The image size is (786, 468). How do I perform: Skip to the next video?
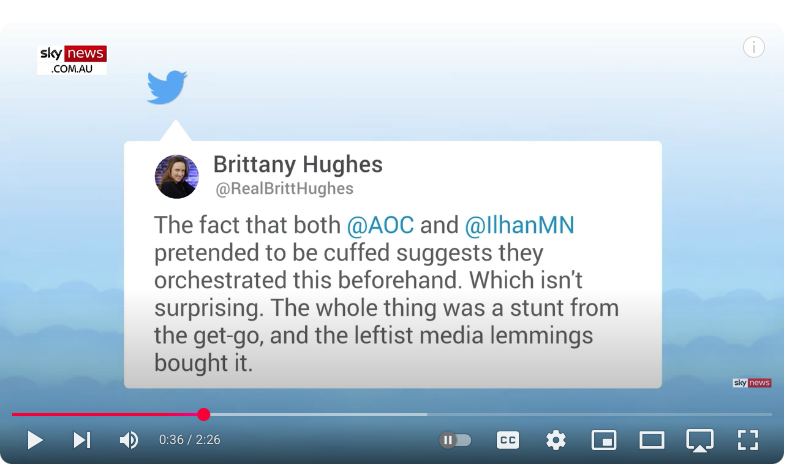click(82, 440)
